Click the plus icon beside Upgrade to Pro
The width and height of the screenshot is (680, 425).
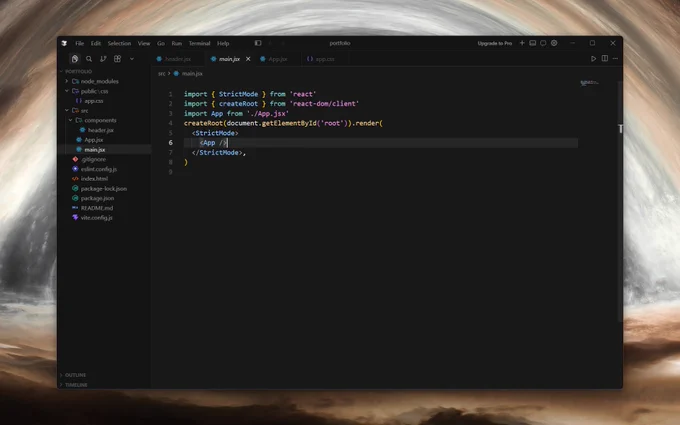(522, 43)
